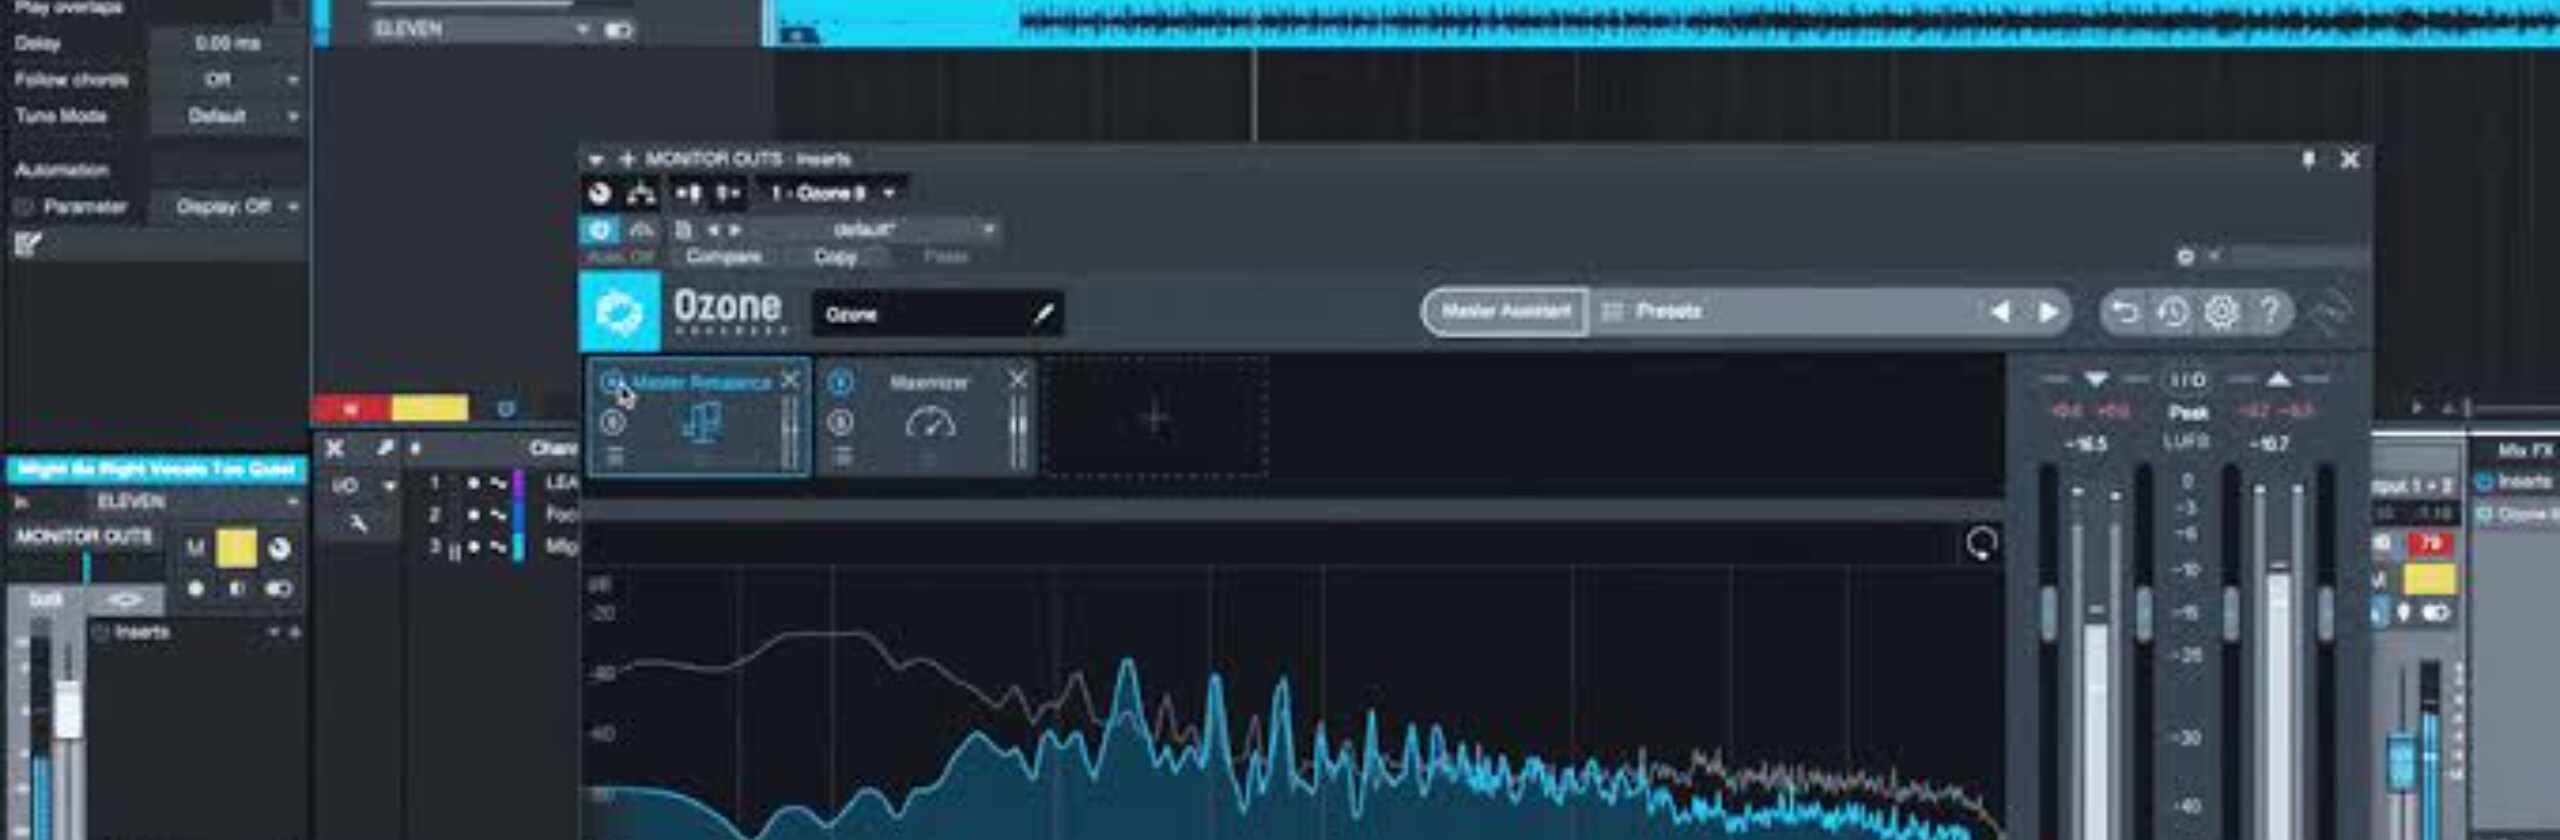
Task: Click the pencil edit icon below Parameter
Action: [27, 244]
